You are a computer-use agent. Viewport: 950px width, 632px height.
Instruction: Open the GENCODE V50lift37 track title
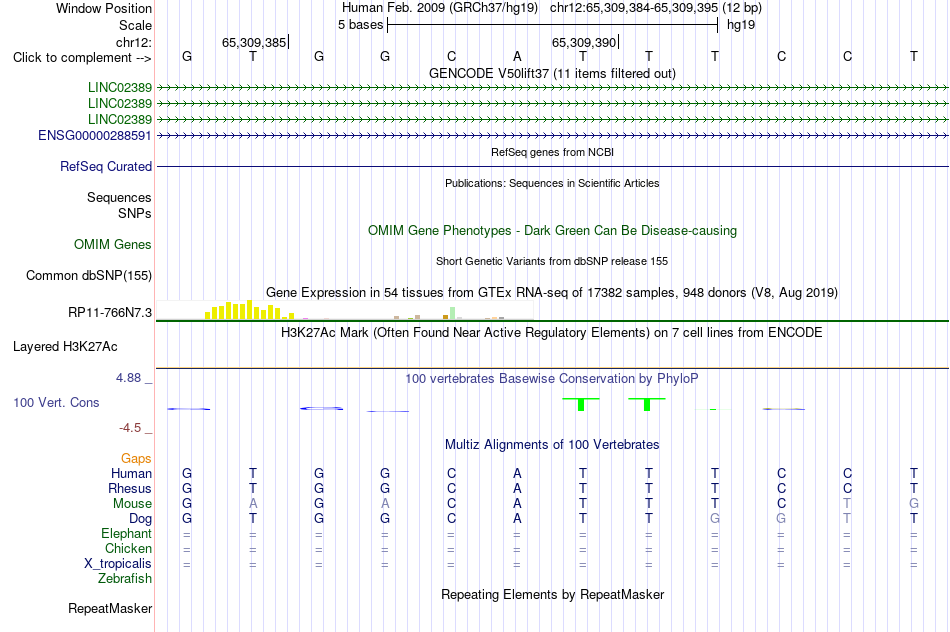click(x=552, y=73)
